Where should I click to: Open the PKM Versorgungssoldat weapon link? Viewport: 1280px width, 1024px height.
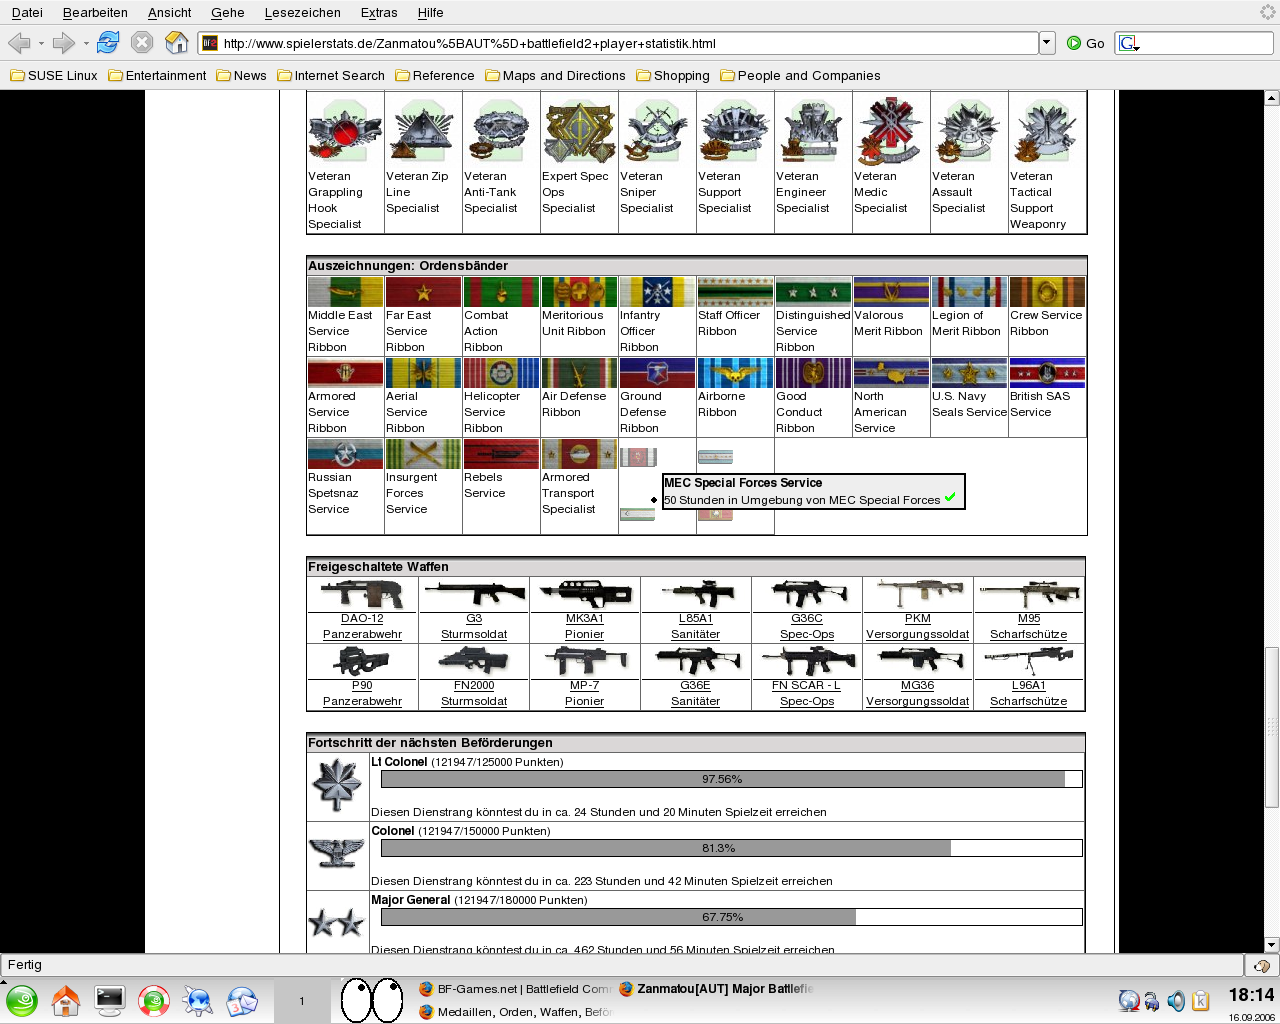pyautogui.click(x=917, y=626)
